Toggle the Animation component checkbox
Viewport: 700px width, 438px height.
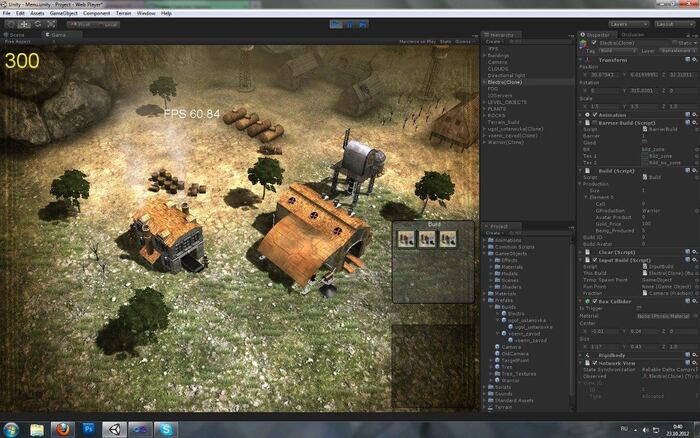pos(595,115)
